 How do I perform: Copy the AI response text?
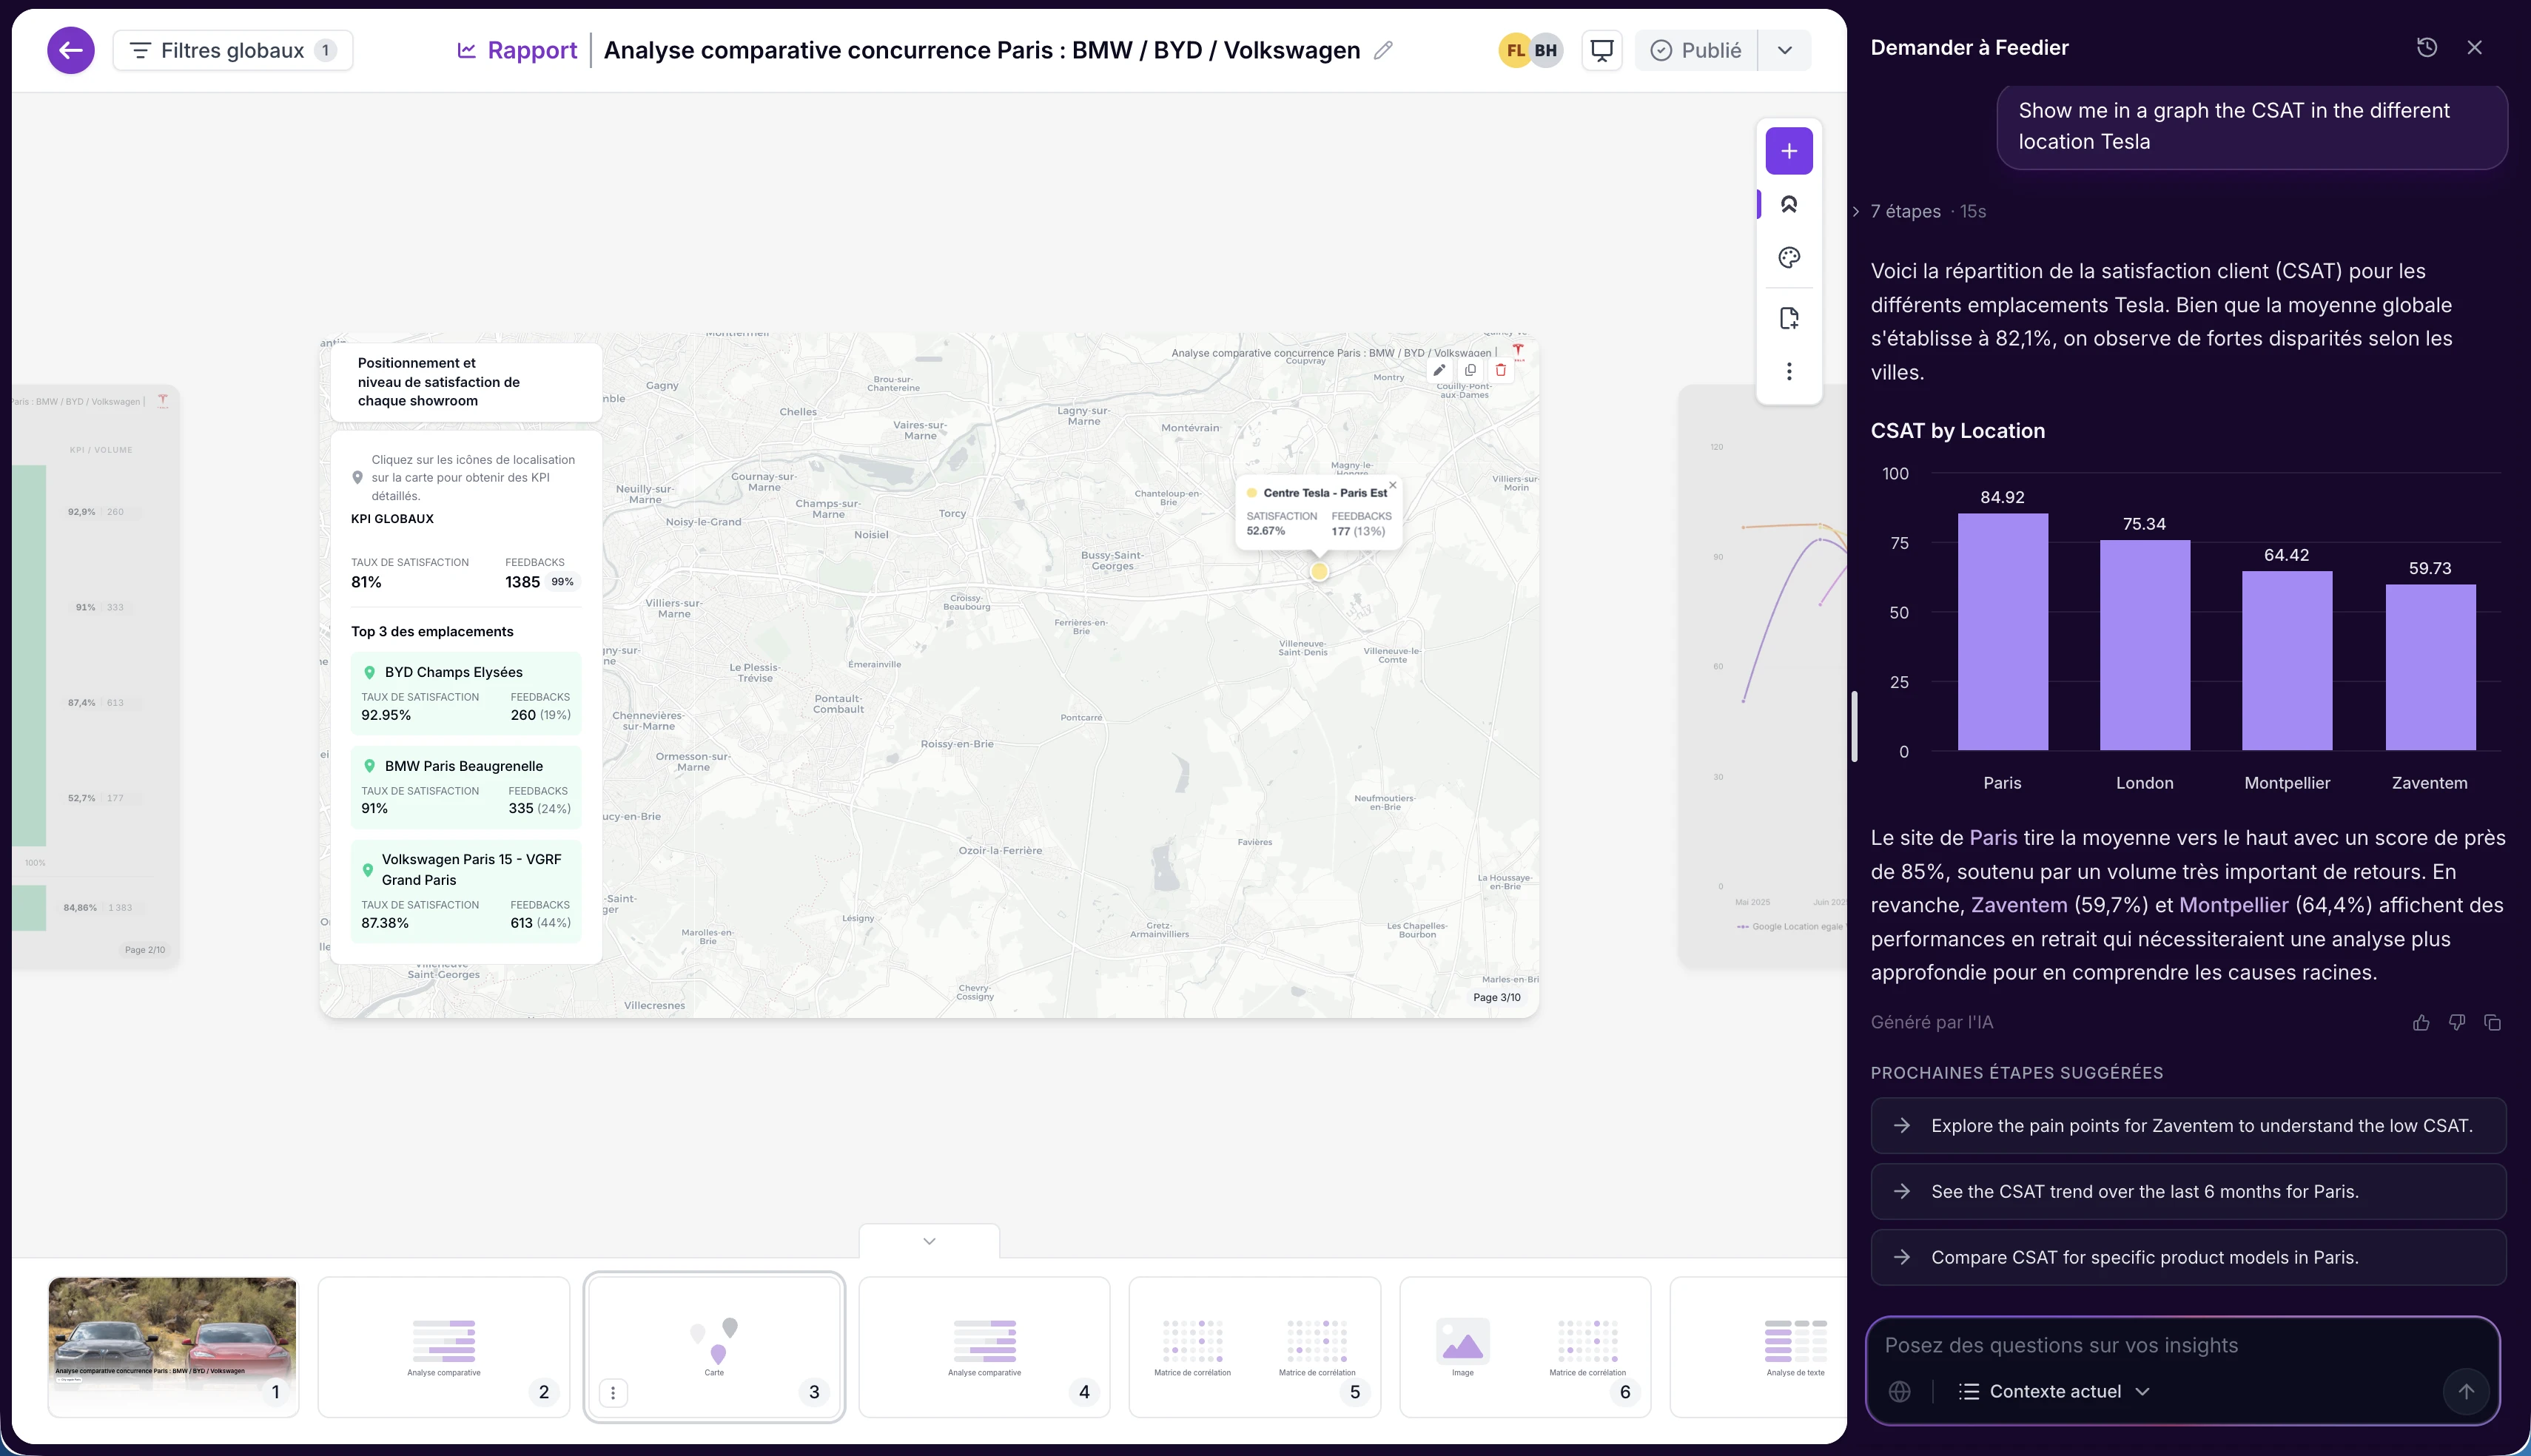(2492, 1022)
